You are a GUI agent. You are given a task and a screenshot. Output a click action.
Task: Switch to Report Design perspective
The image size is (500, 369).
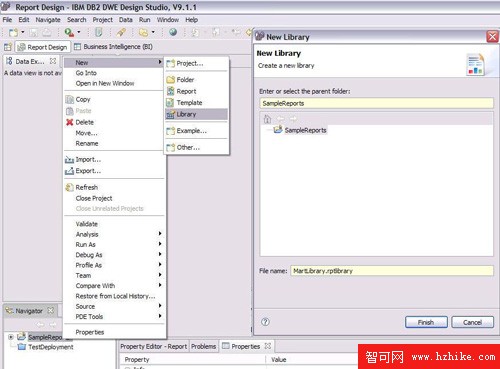click(x=42, y=47)
